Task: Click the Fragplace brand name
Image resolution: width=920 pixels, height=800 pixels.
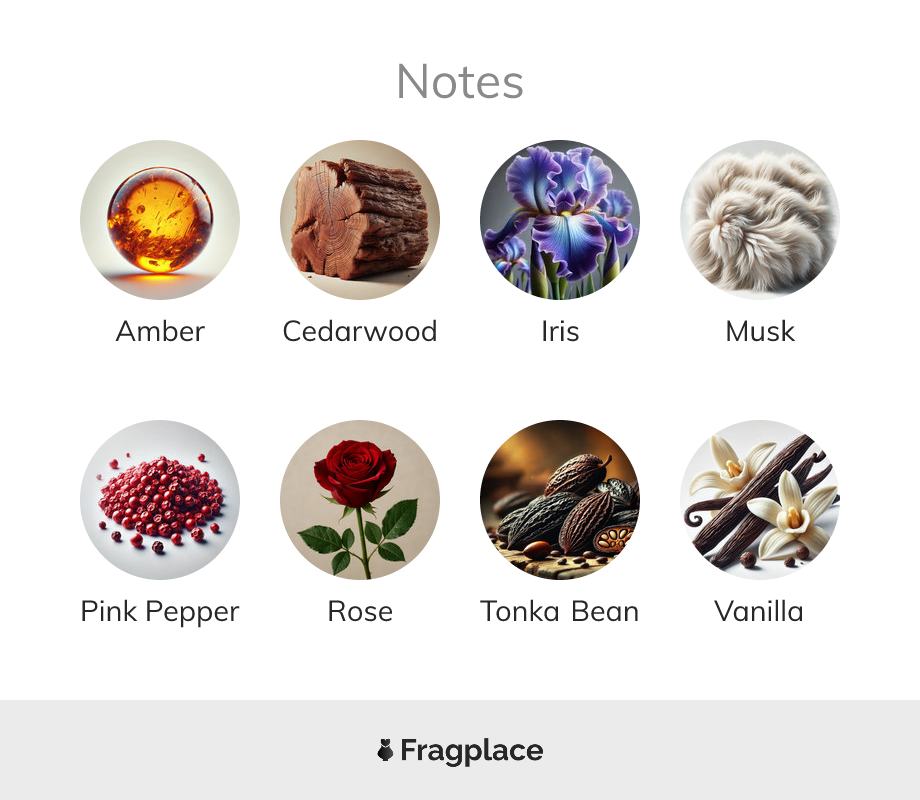Action: coord(472,751)
